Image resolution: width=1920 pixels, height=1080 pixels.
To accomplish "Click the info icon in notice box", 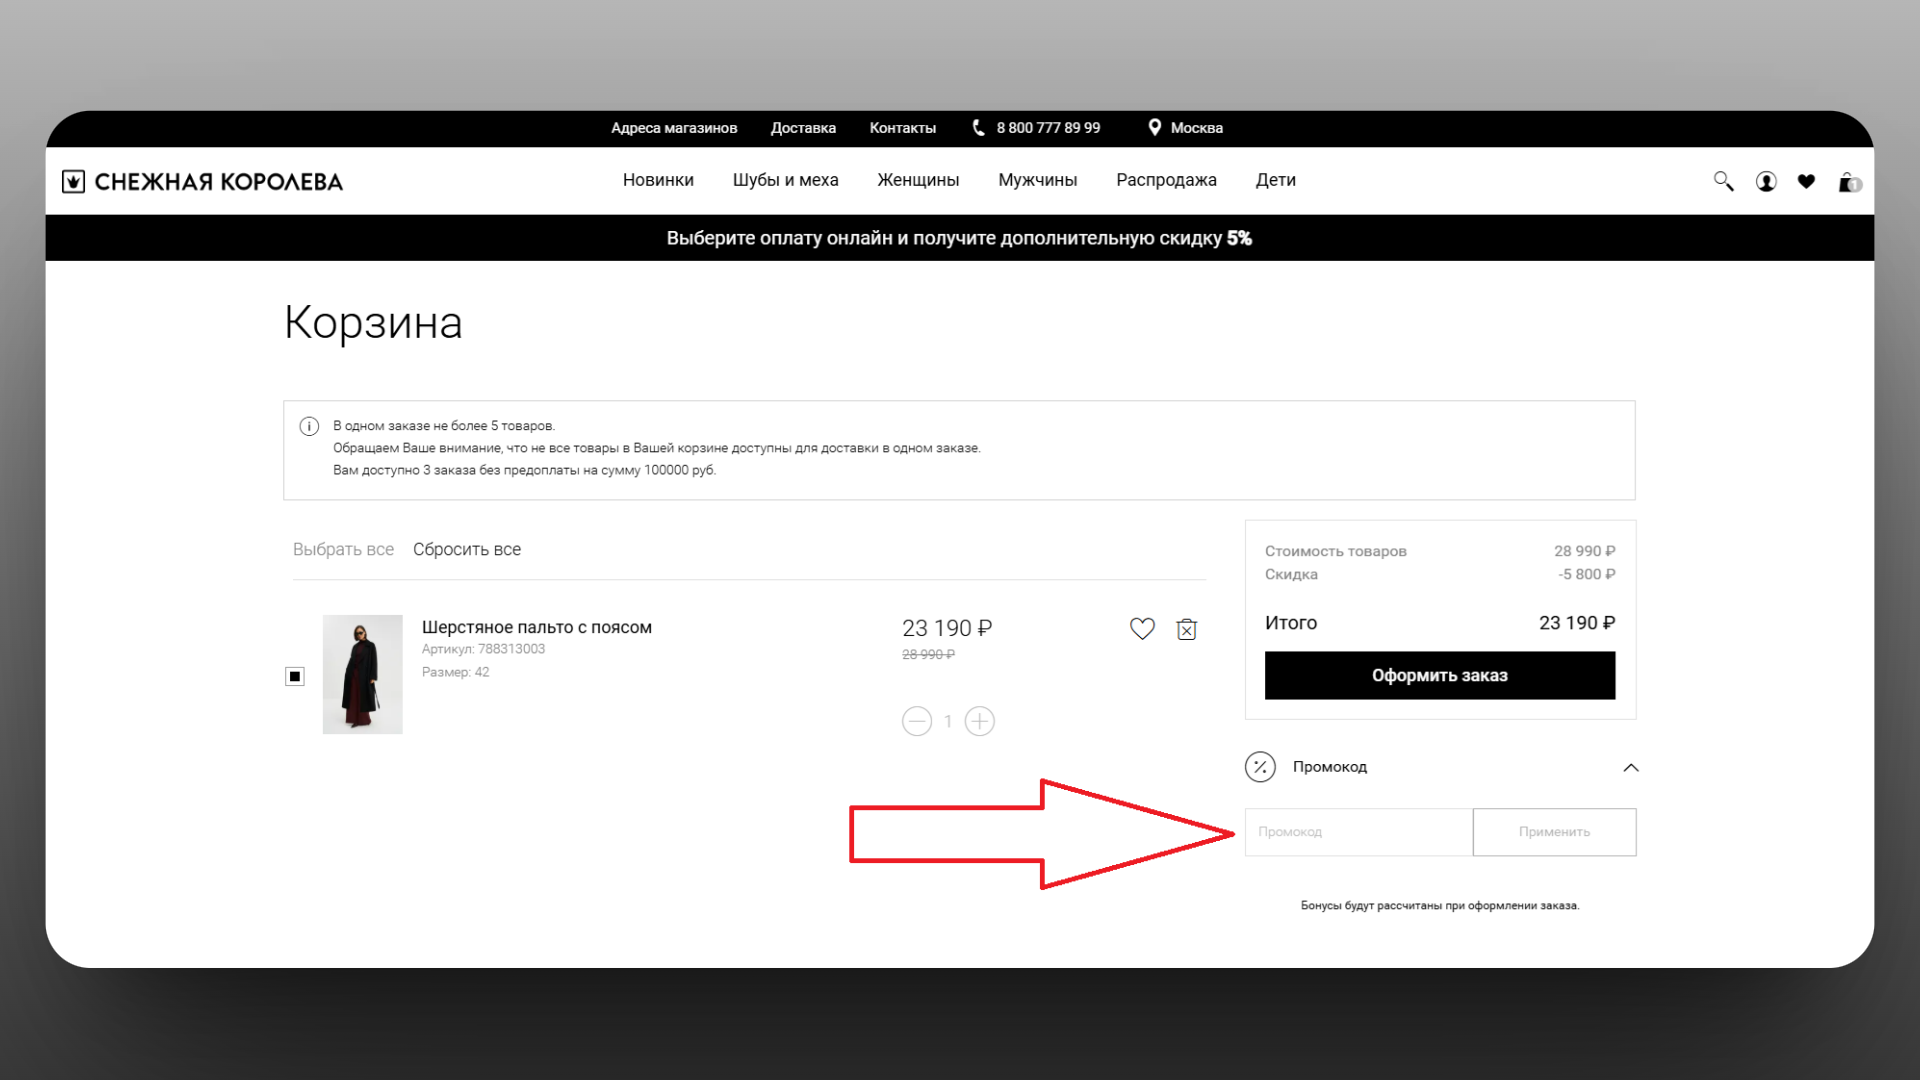I will [x=309, y=426].
